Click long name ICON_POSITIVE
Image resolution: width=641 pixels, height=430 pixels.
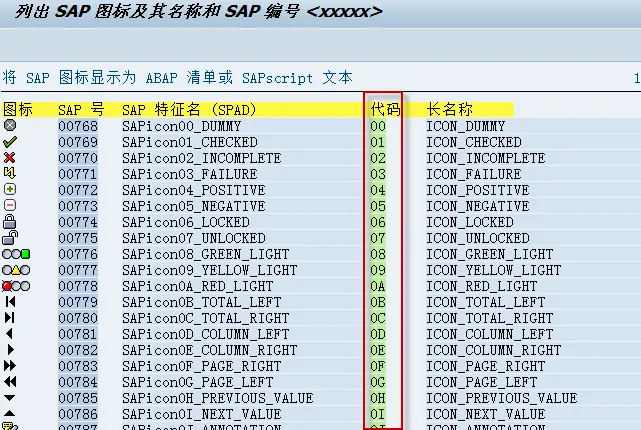[x=477, y=190]
